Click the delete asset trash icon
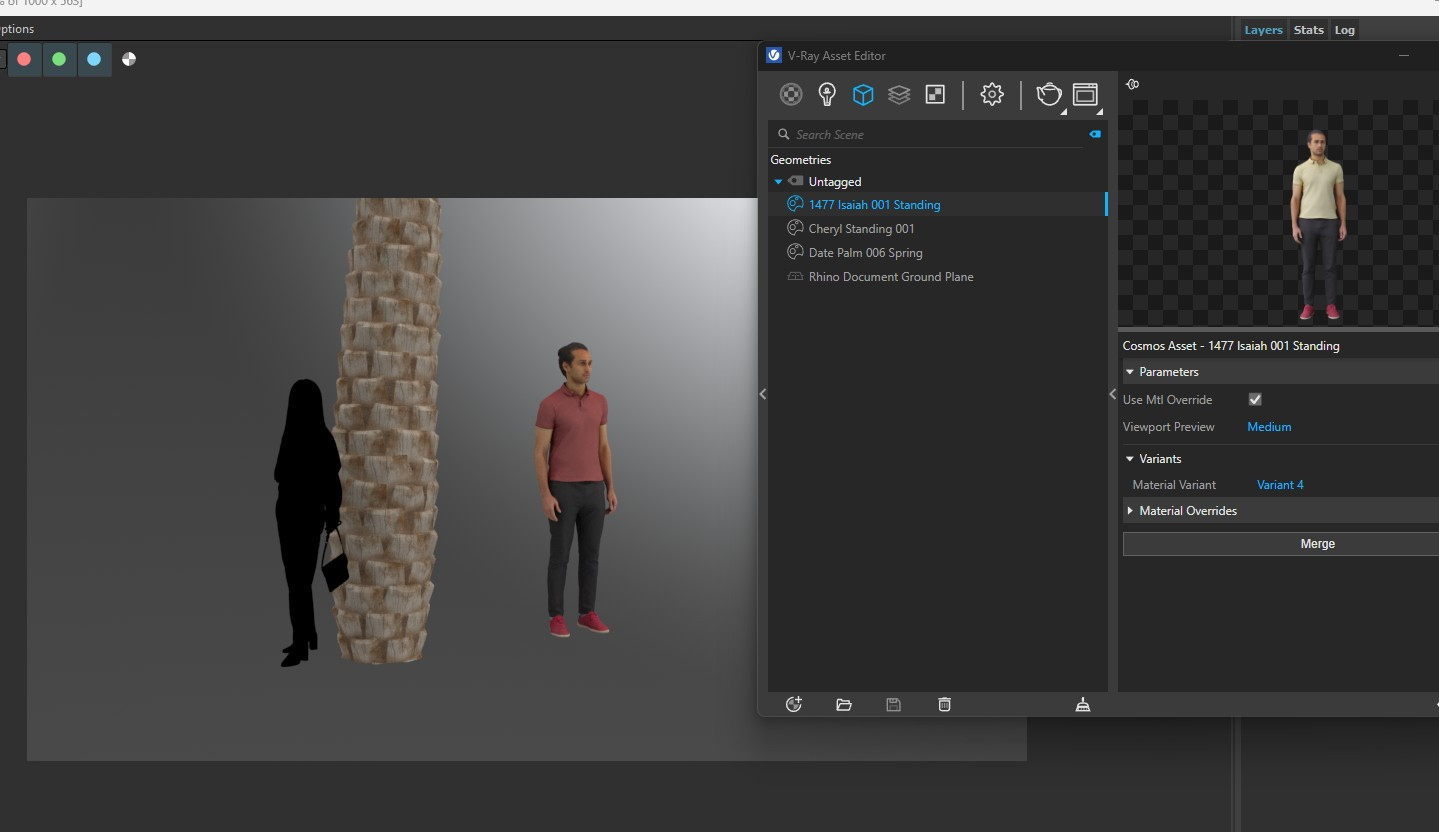1439x832 pixels. pyautogui.click(x=944, y=704)
